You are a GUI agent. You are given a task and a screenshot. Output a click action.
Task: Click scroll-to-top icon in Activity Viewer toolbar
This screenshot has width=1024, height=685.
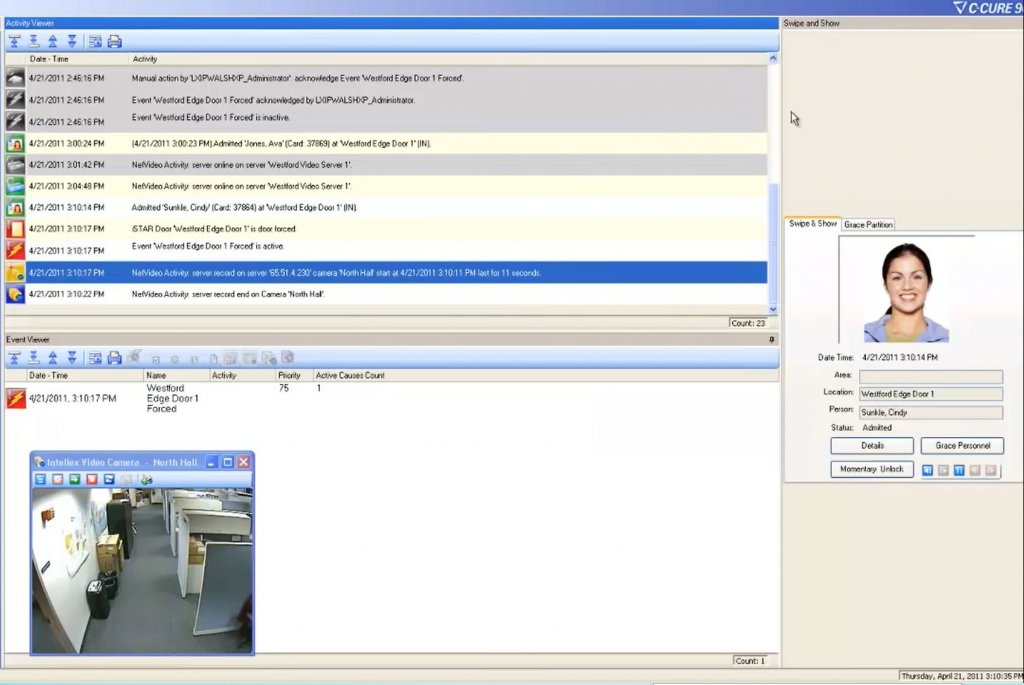14,41
